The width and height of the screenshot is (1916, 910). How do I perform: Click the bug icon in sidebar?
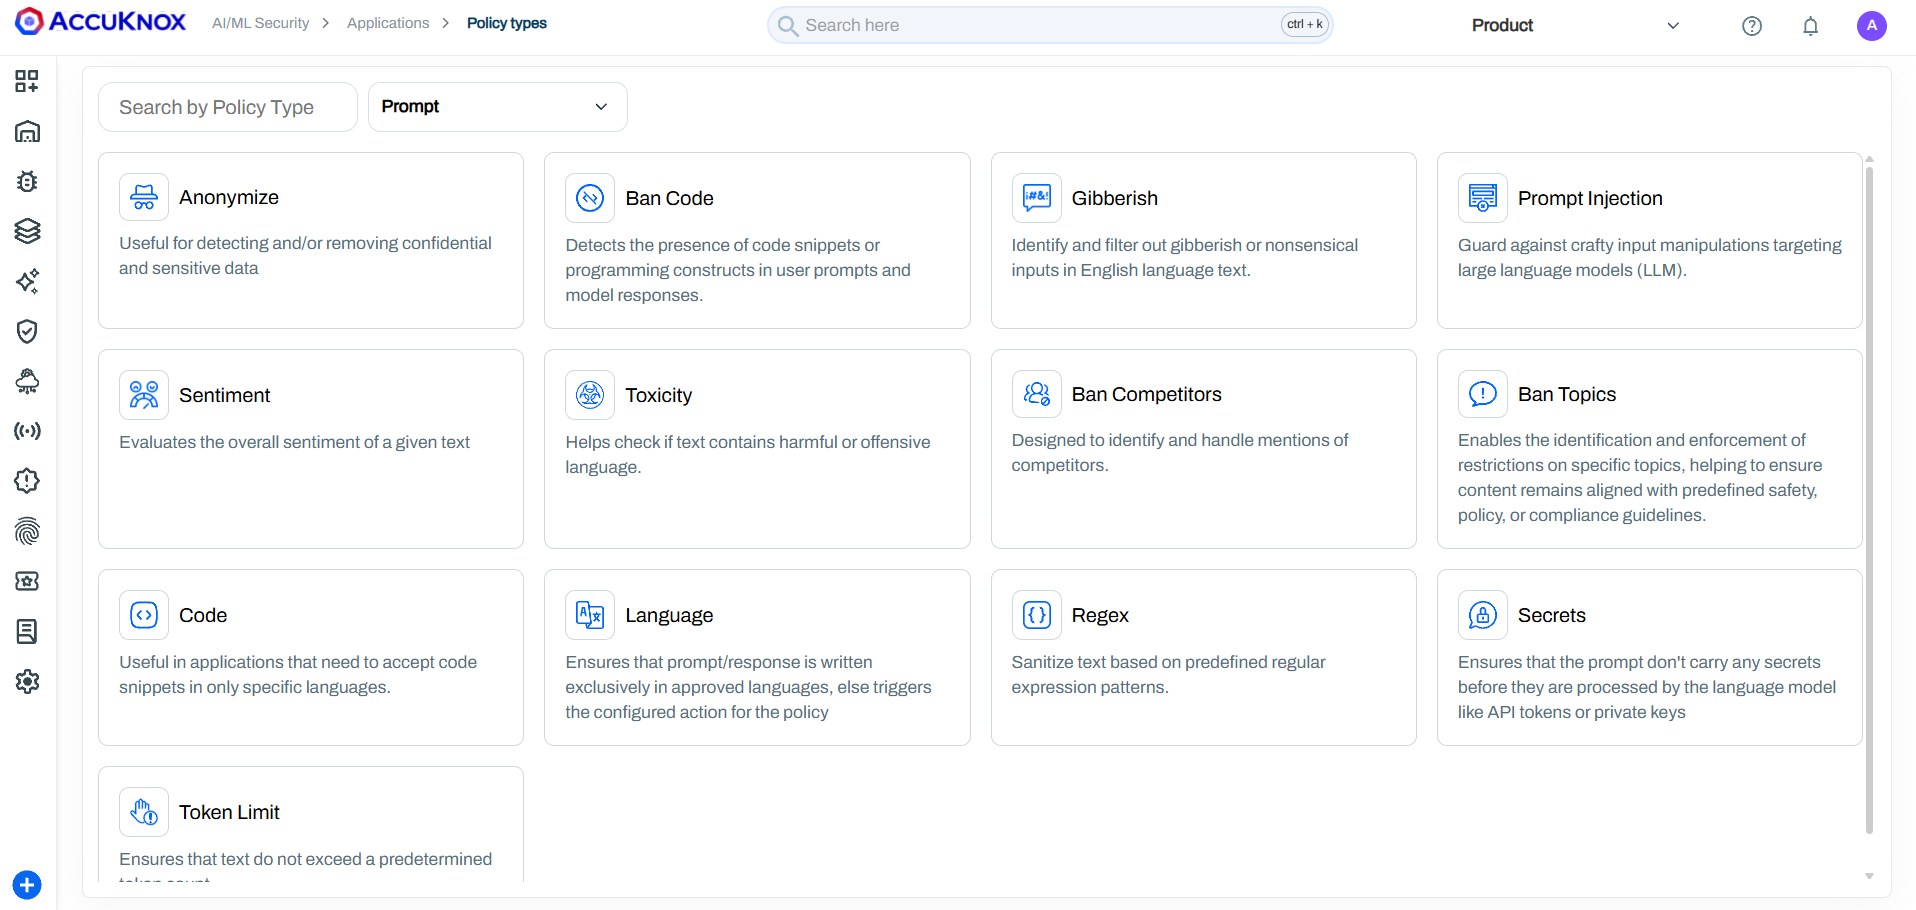tap(27, 181)
